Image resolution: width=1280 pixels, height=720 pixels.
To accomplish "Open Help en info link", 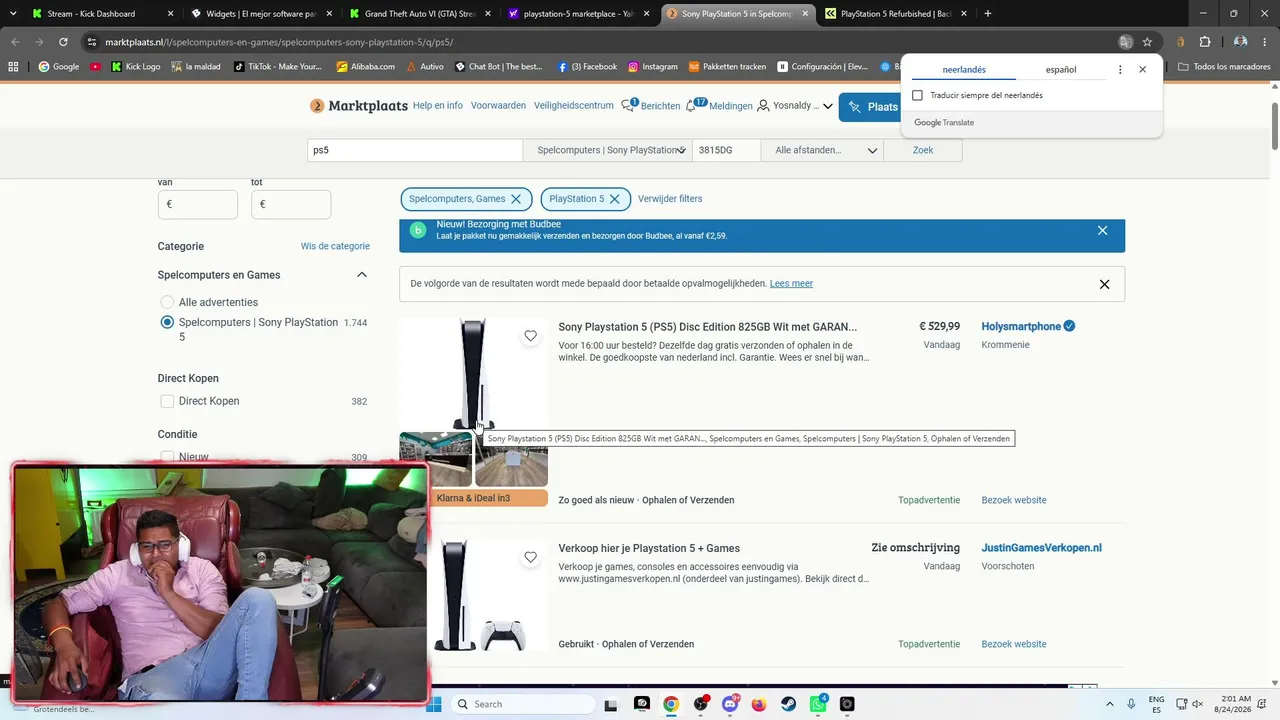I will click(438, 106).
